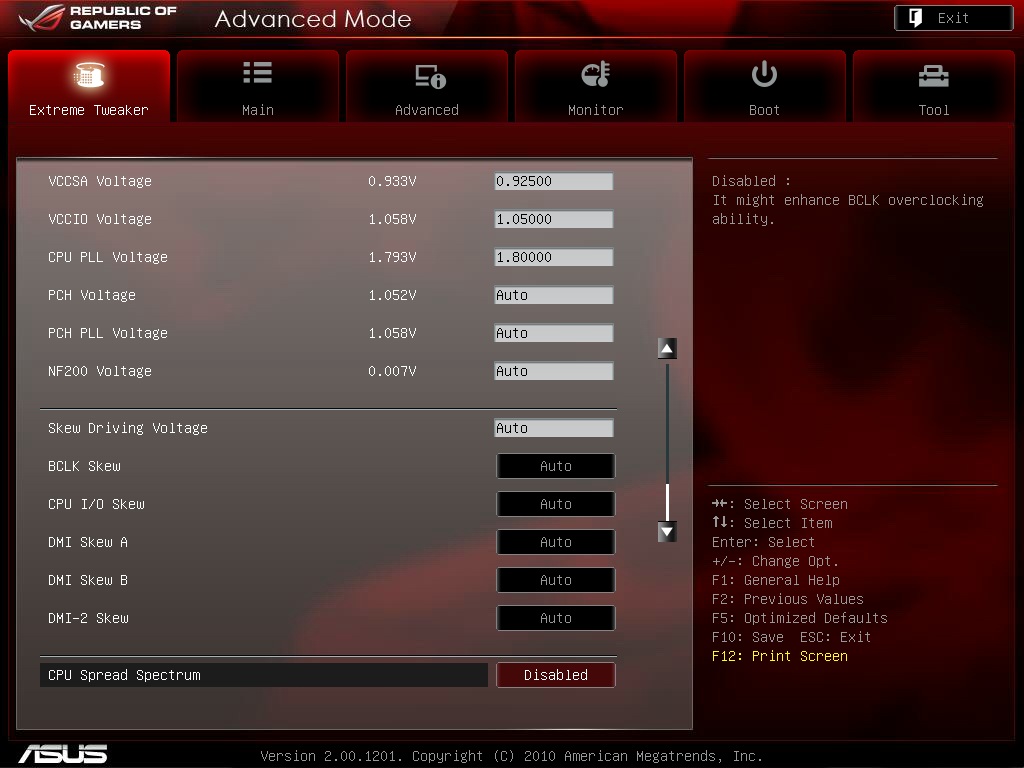Screen dimensions: 1024x768
Task: Click the VCCSA Voltage label
Action: coord(100,182)
